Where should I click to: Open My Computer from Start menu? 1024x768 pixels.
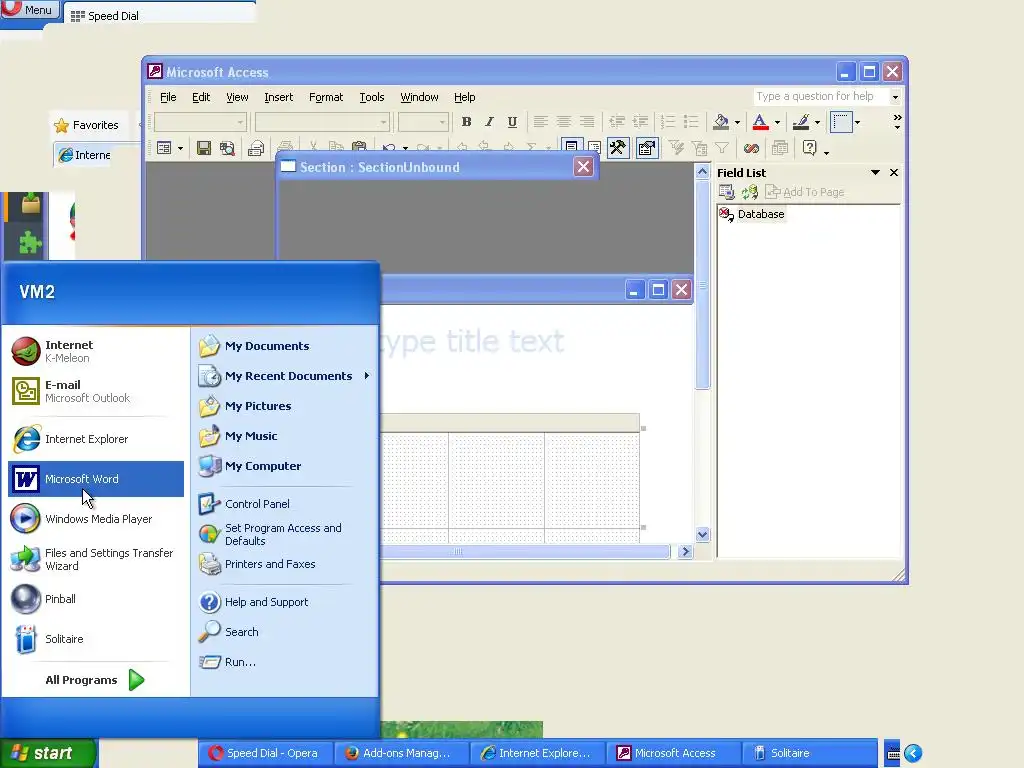(285, 466)
